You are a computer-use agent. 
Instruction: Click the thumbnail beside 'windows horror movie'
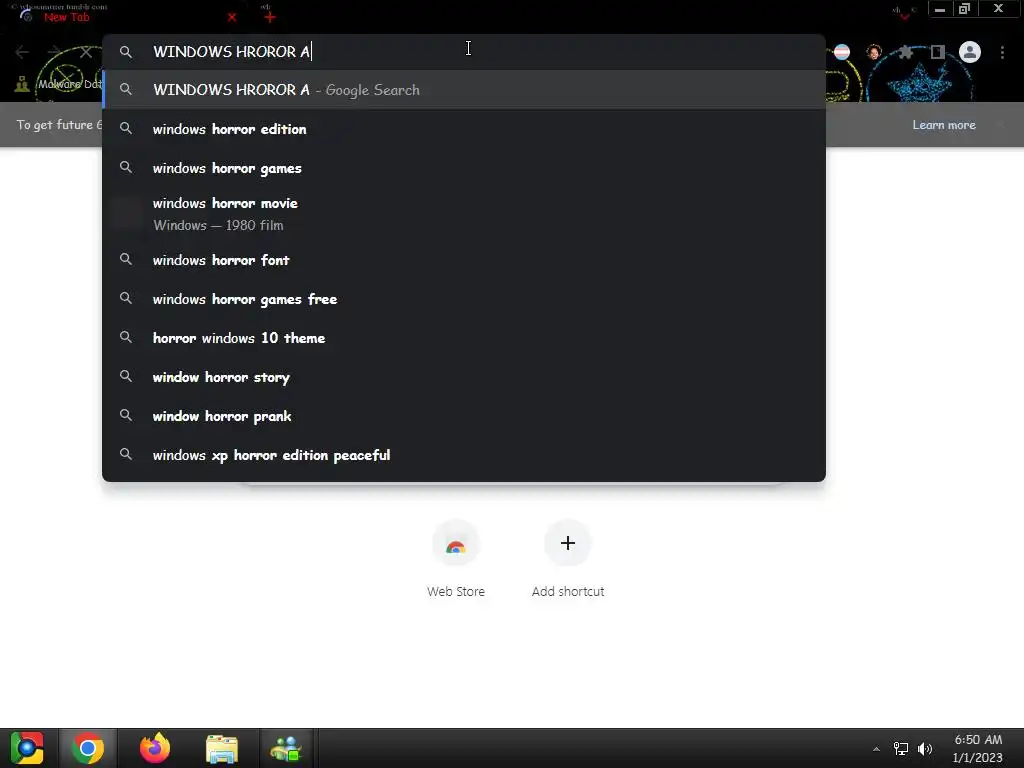[x=126, y=214]
